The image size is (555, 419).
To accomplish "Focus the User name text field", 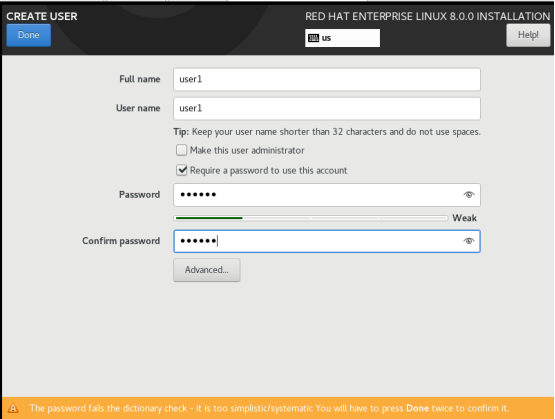I will (x=327, y=108).
